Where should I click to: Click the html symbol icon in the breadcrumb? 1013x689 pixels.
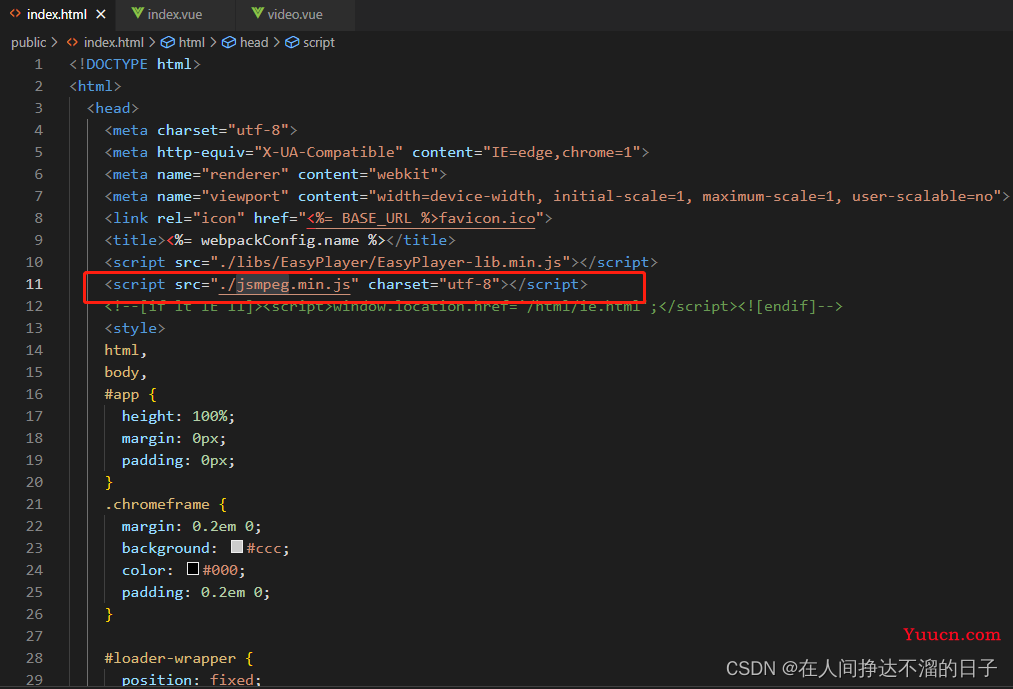(168, 43)
